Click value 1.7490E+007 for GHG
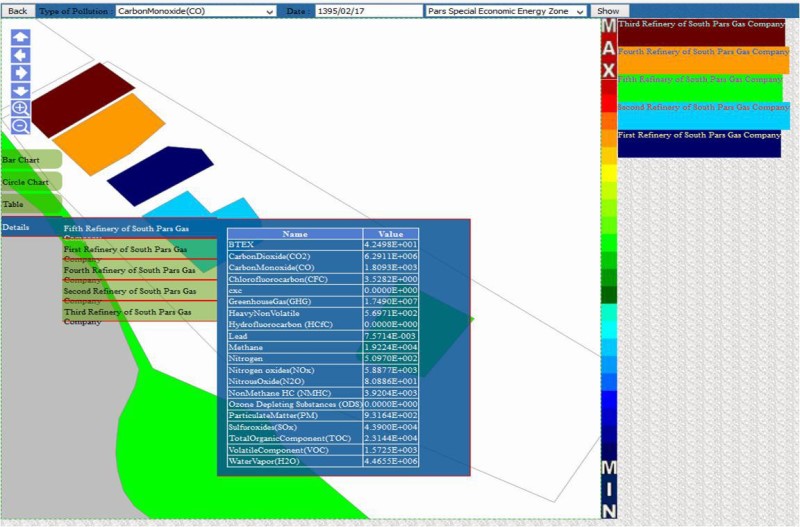This screenshot has height=527, width=800. click(x=391, y=301)
